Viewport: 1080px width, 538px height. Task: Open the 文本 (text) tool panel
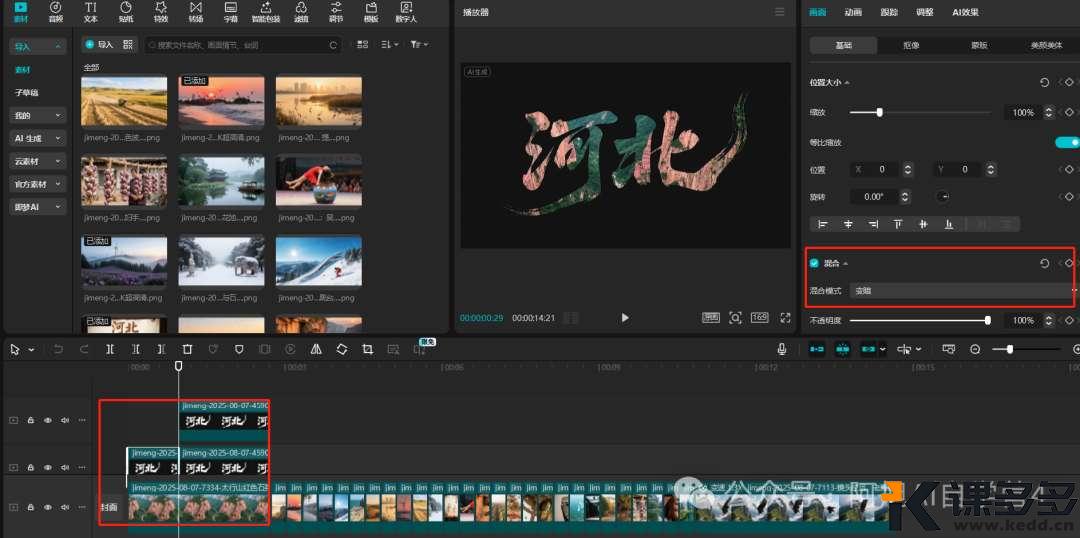90,11
